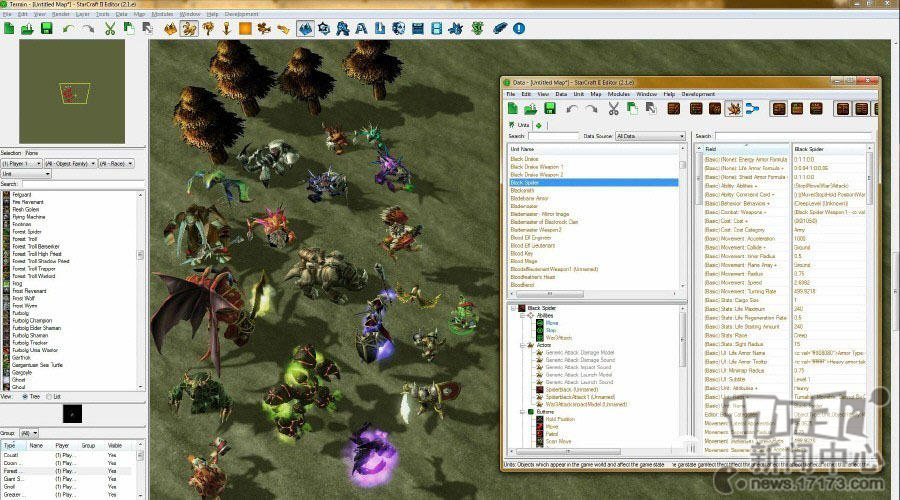Click the Cut scissors icon in Terrain toolbar
The width and height of the screenshot is (900, 500).
tap(110, 28)
